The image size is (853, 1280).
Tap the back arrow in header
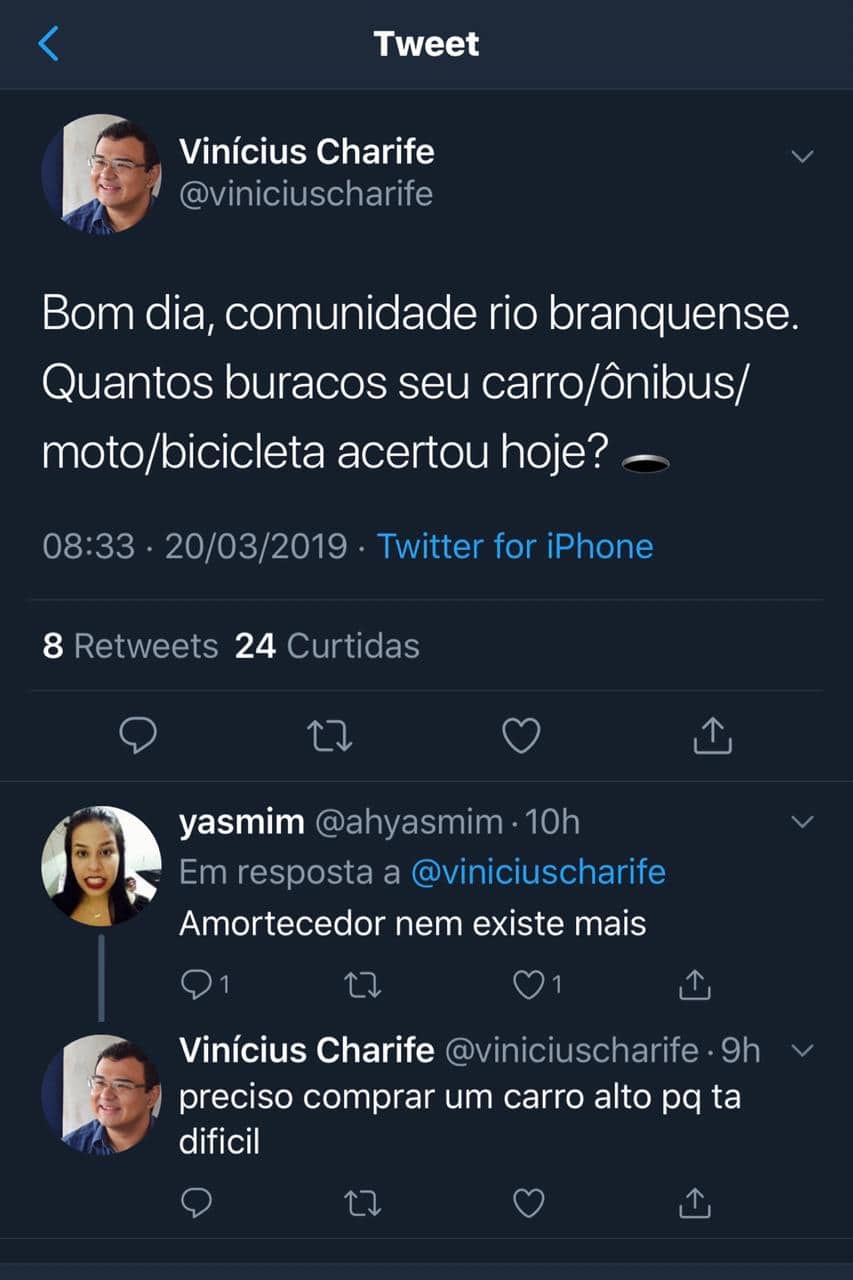(x=48, y=44)
